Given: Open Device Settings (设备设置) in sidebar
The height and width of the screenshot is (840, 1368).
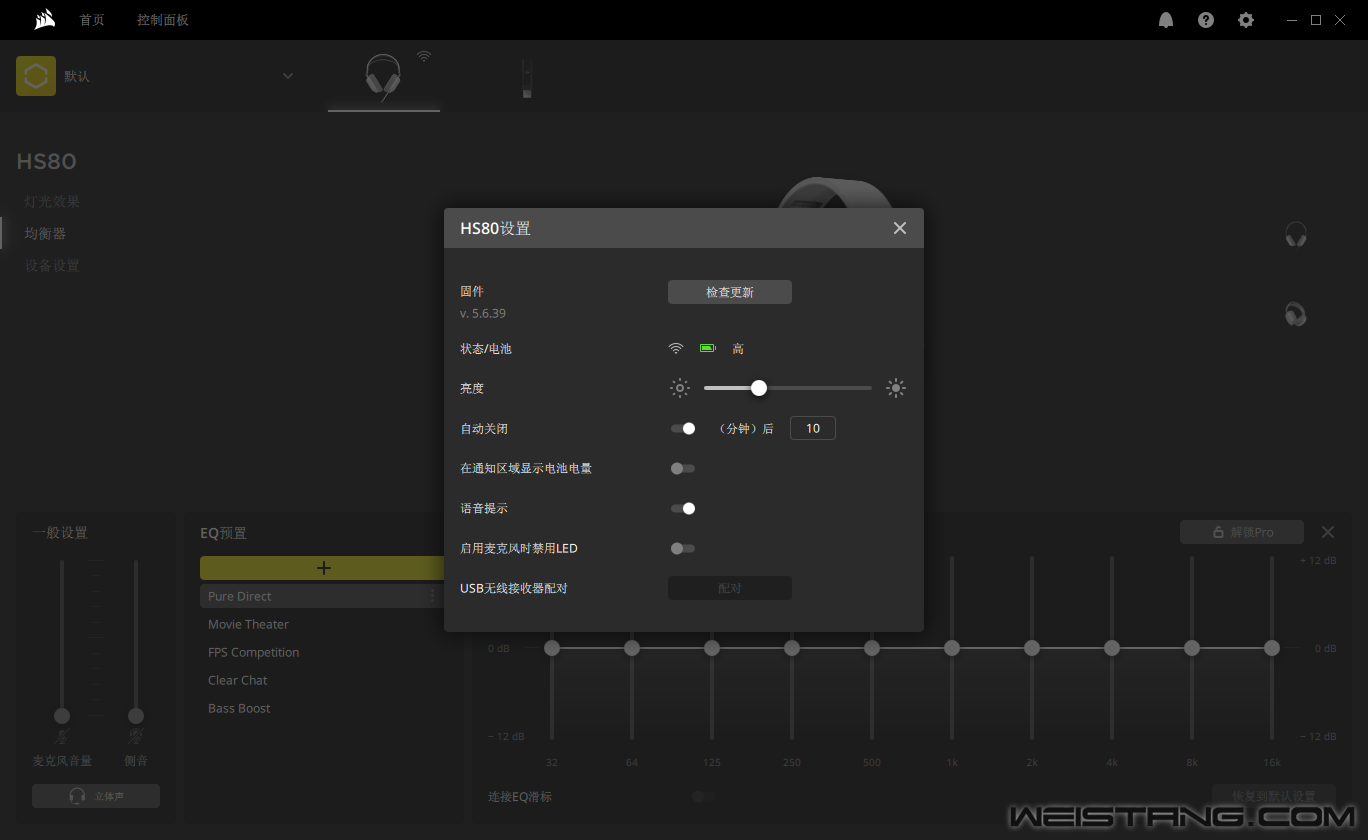Looking at the screenshot, I should (x=52, y=265).
